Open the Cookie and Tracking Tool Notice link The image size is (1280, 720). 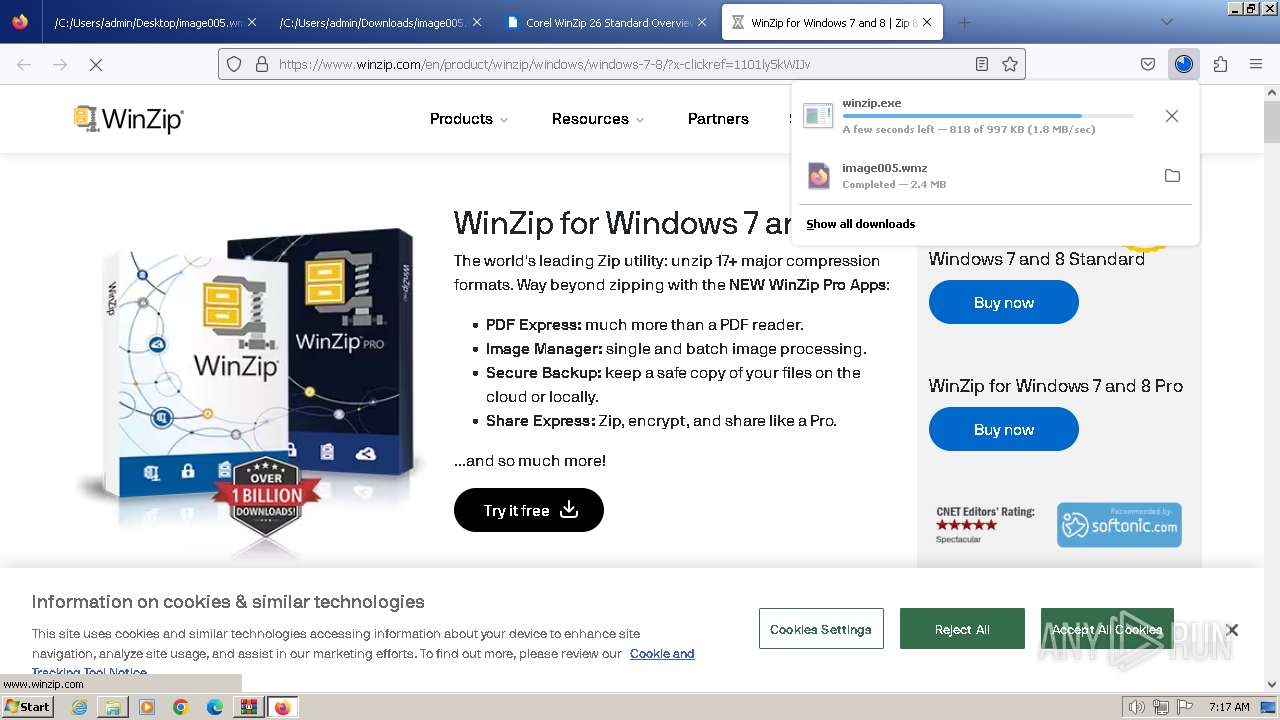[662, 654]
